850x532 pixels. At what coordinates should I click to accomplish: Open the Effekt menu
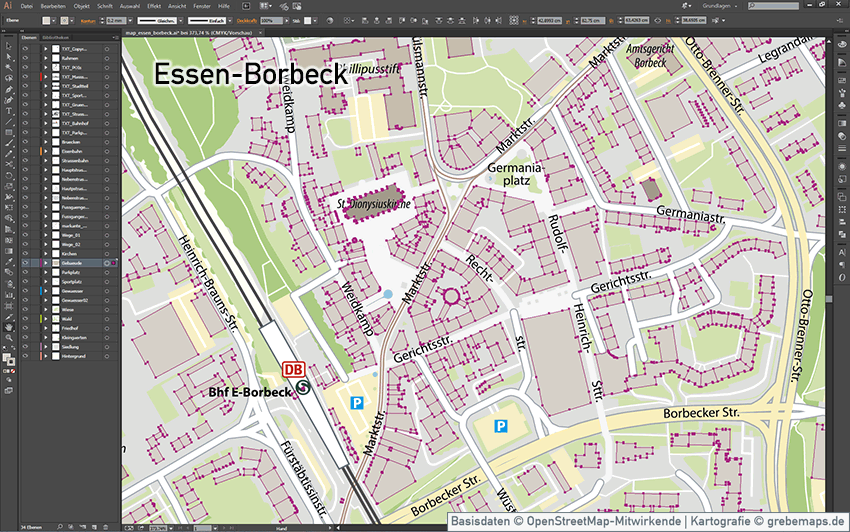point(154,6)
